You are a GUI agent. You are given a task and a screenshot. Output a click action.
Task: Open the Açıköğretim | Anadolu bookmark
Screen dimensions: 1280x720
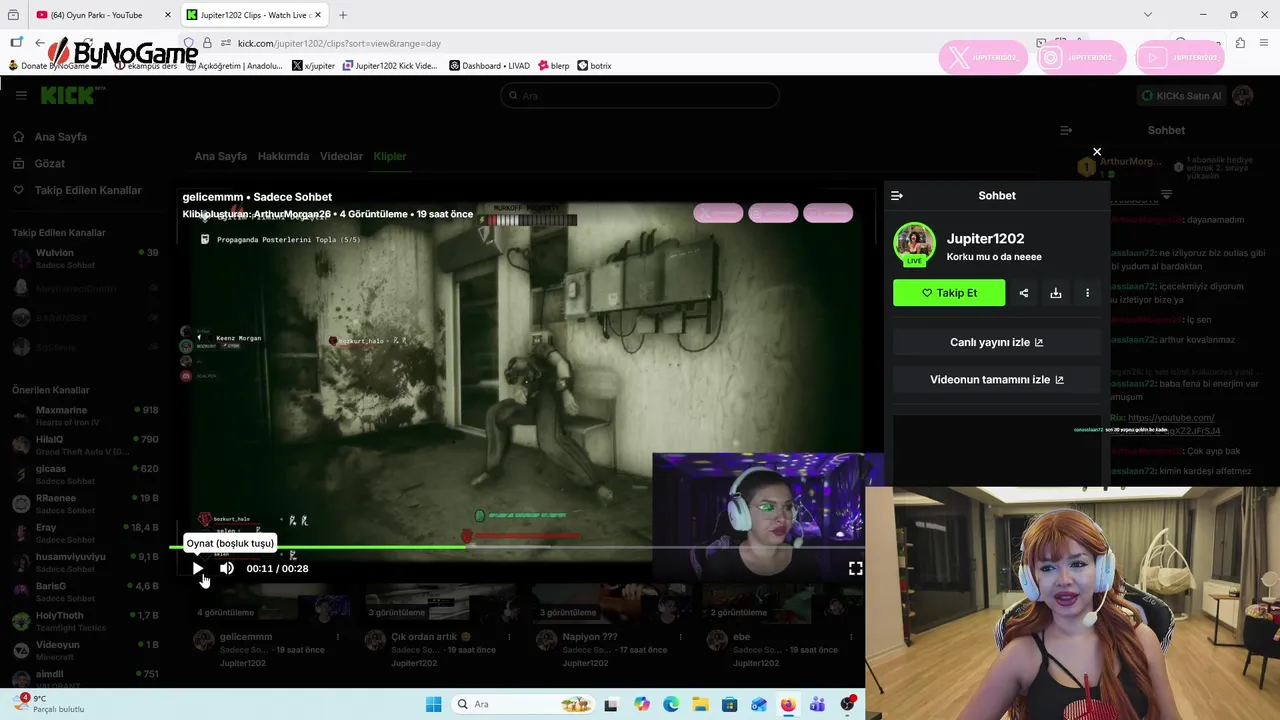(x=234, y=66)
